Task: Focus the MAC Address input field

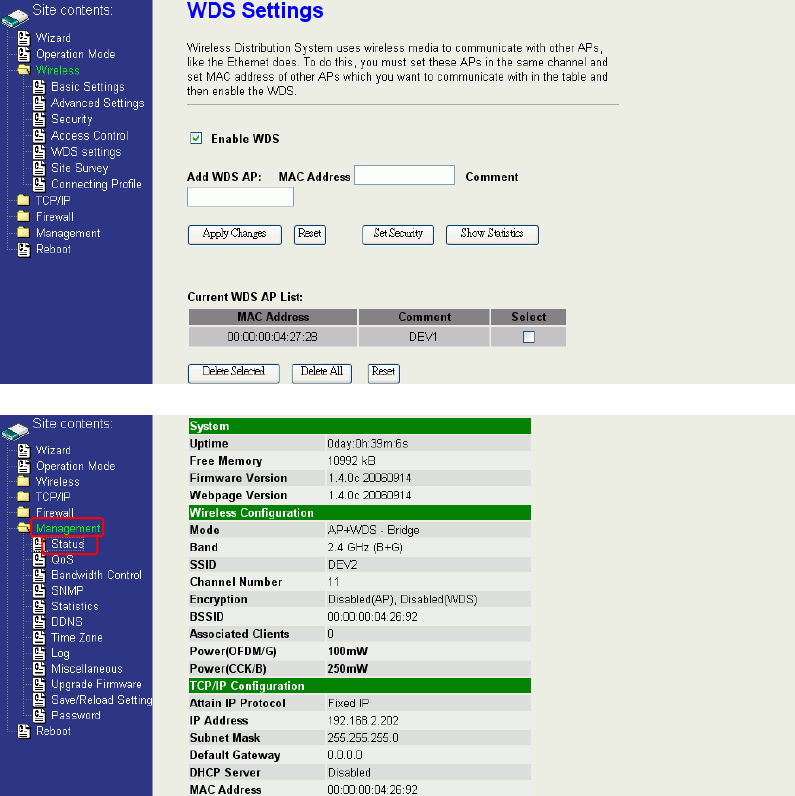Action: [x=404, y=175]
